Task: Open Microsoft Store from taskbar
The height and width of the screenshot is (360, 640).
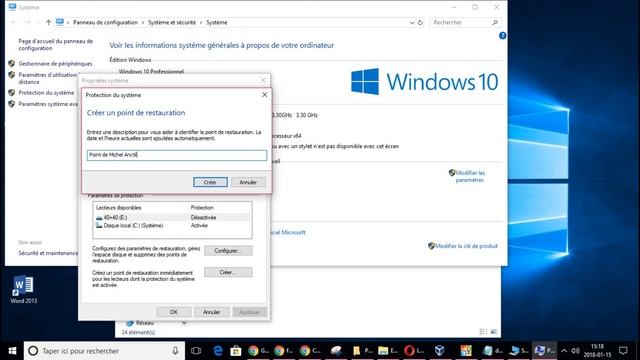Action: pos(236,351)
